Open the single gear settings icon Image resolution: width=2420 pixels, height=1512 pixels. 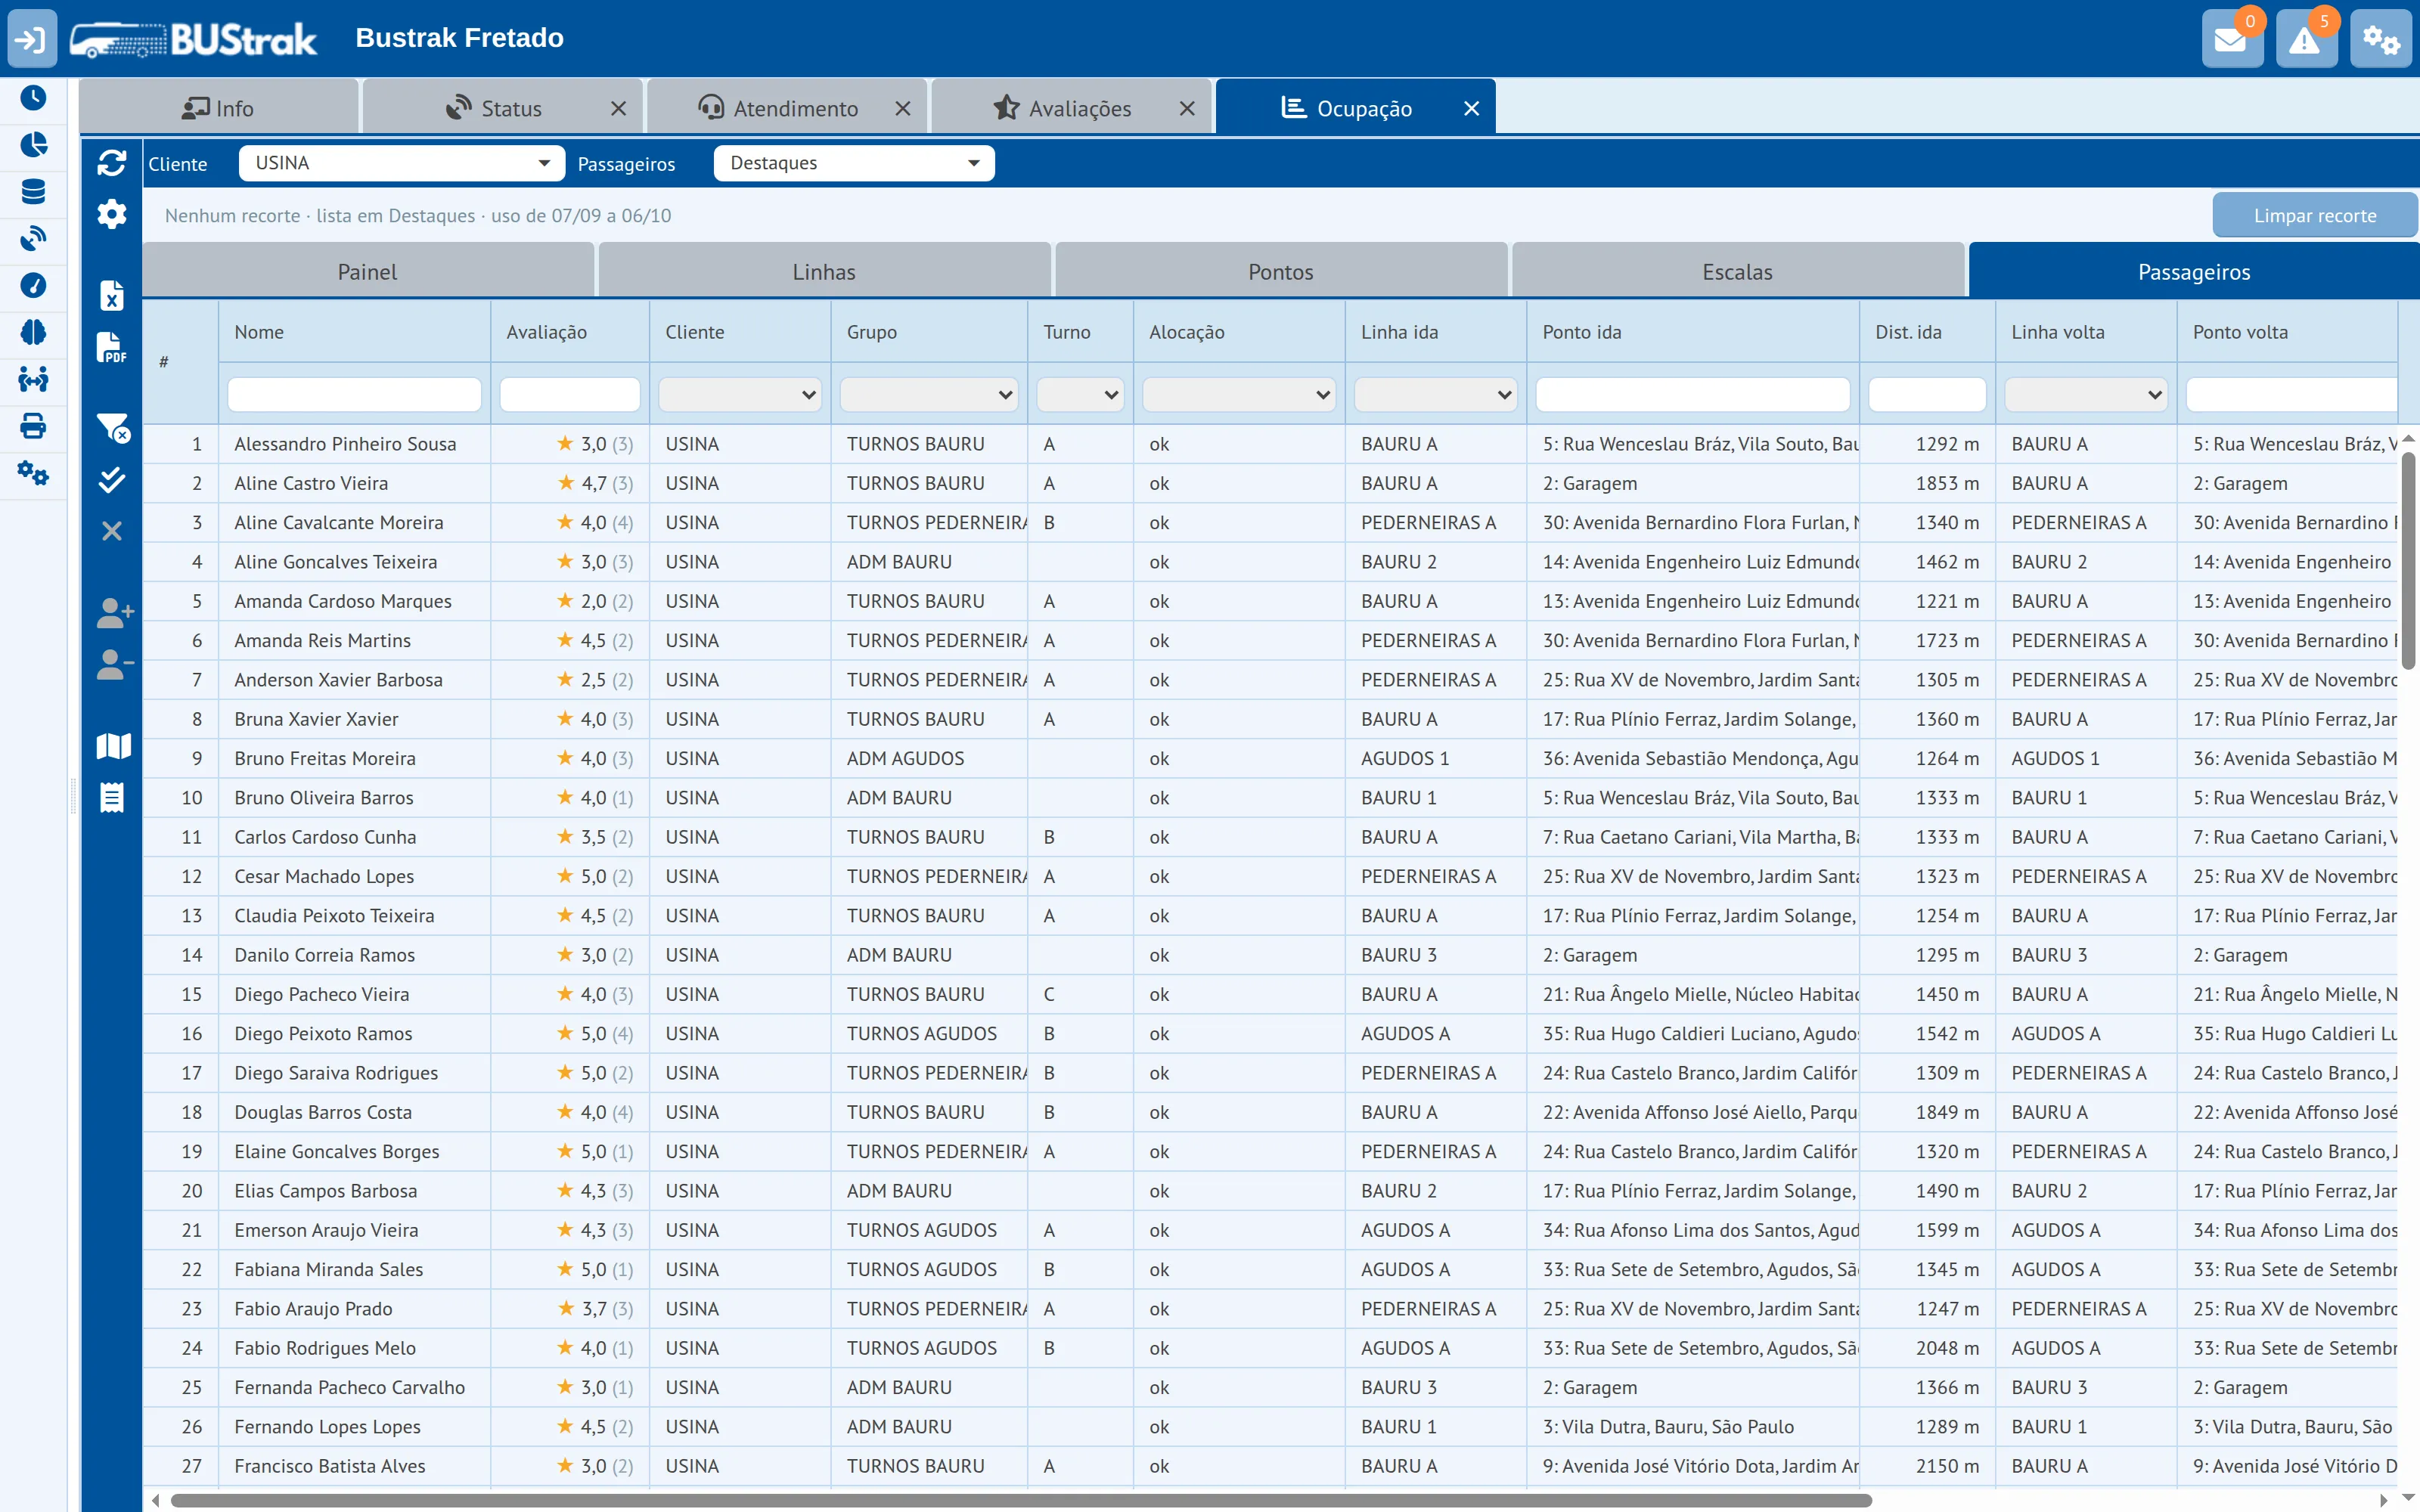tap(112, 214)
